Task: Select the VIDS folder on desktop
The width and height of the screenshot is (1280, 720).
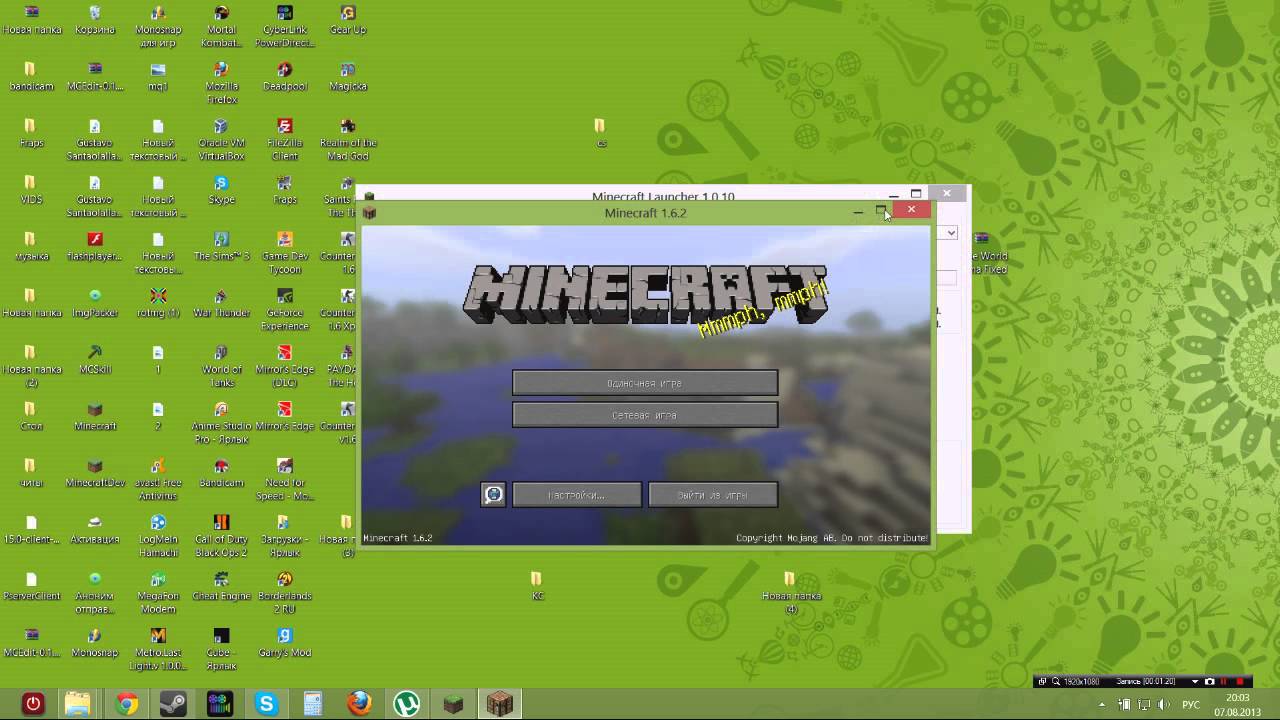Action: pyautogui.click(x=31, y=191)
